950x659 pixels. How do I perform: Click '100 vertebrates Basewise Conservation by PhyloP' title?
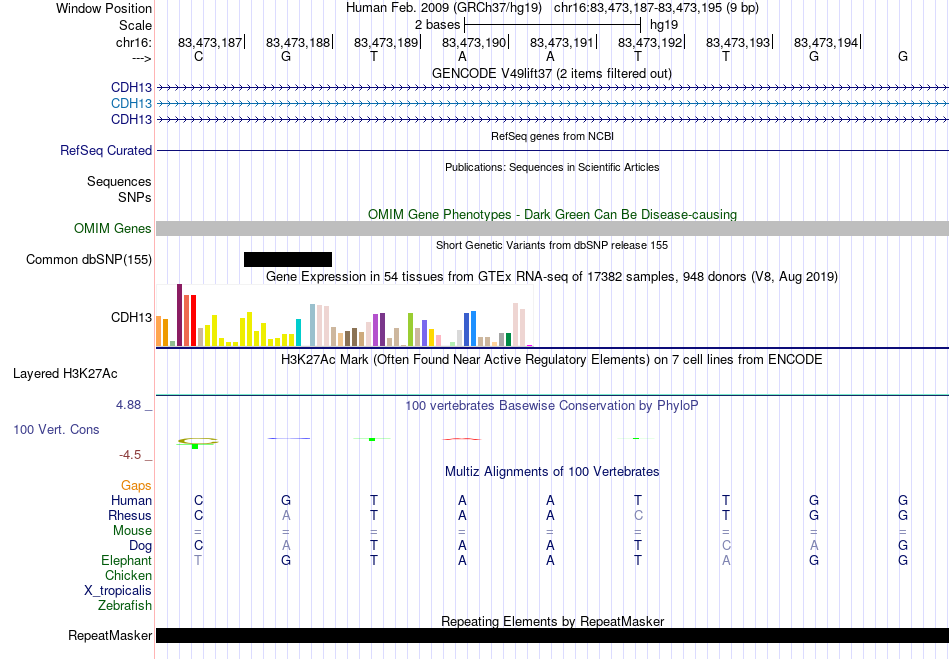[552, 406]
